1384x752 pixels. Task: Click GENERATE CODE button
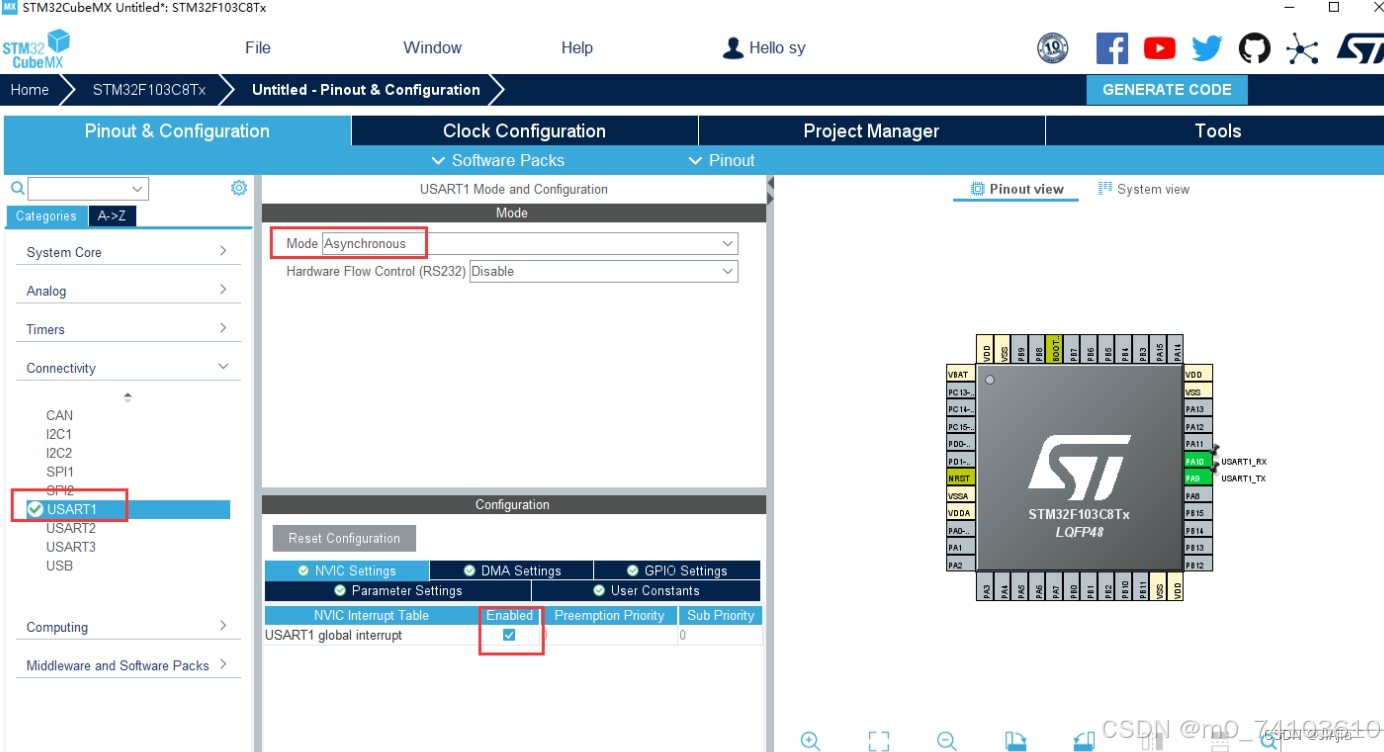[1167, 89]
